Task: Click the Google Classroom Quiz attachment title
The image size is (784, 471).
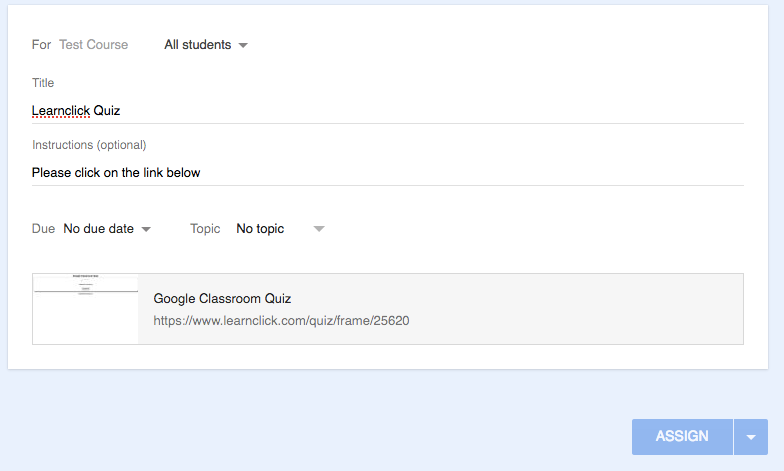Action: (x=222, y=298)
